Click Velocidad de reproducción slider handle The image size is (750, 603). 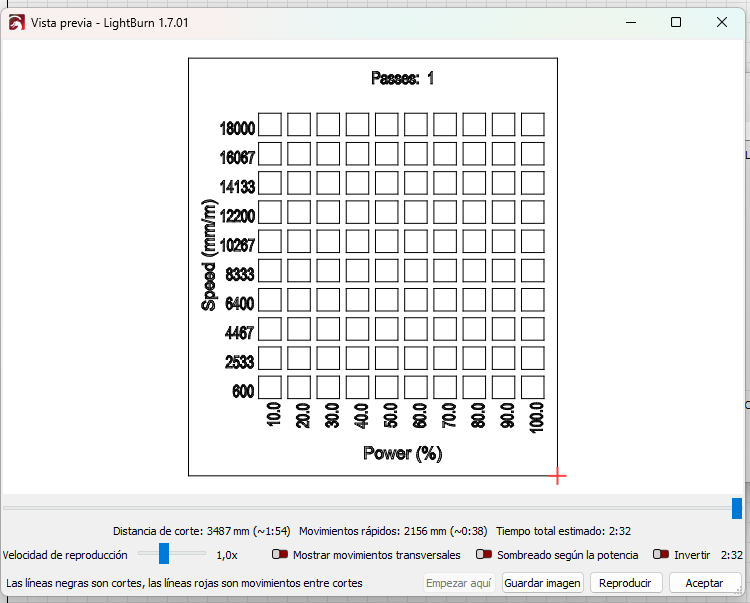coord(164,553)
